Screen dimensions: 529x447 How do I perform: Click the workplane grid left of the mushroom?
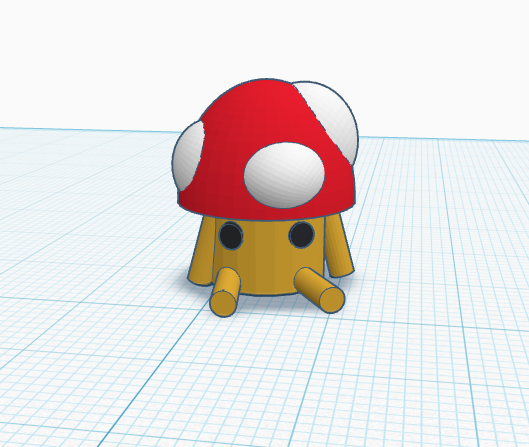click(84, 219)
